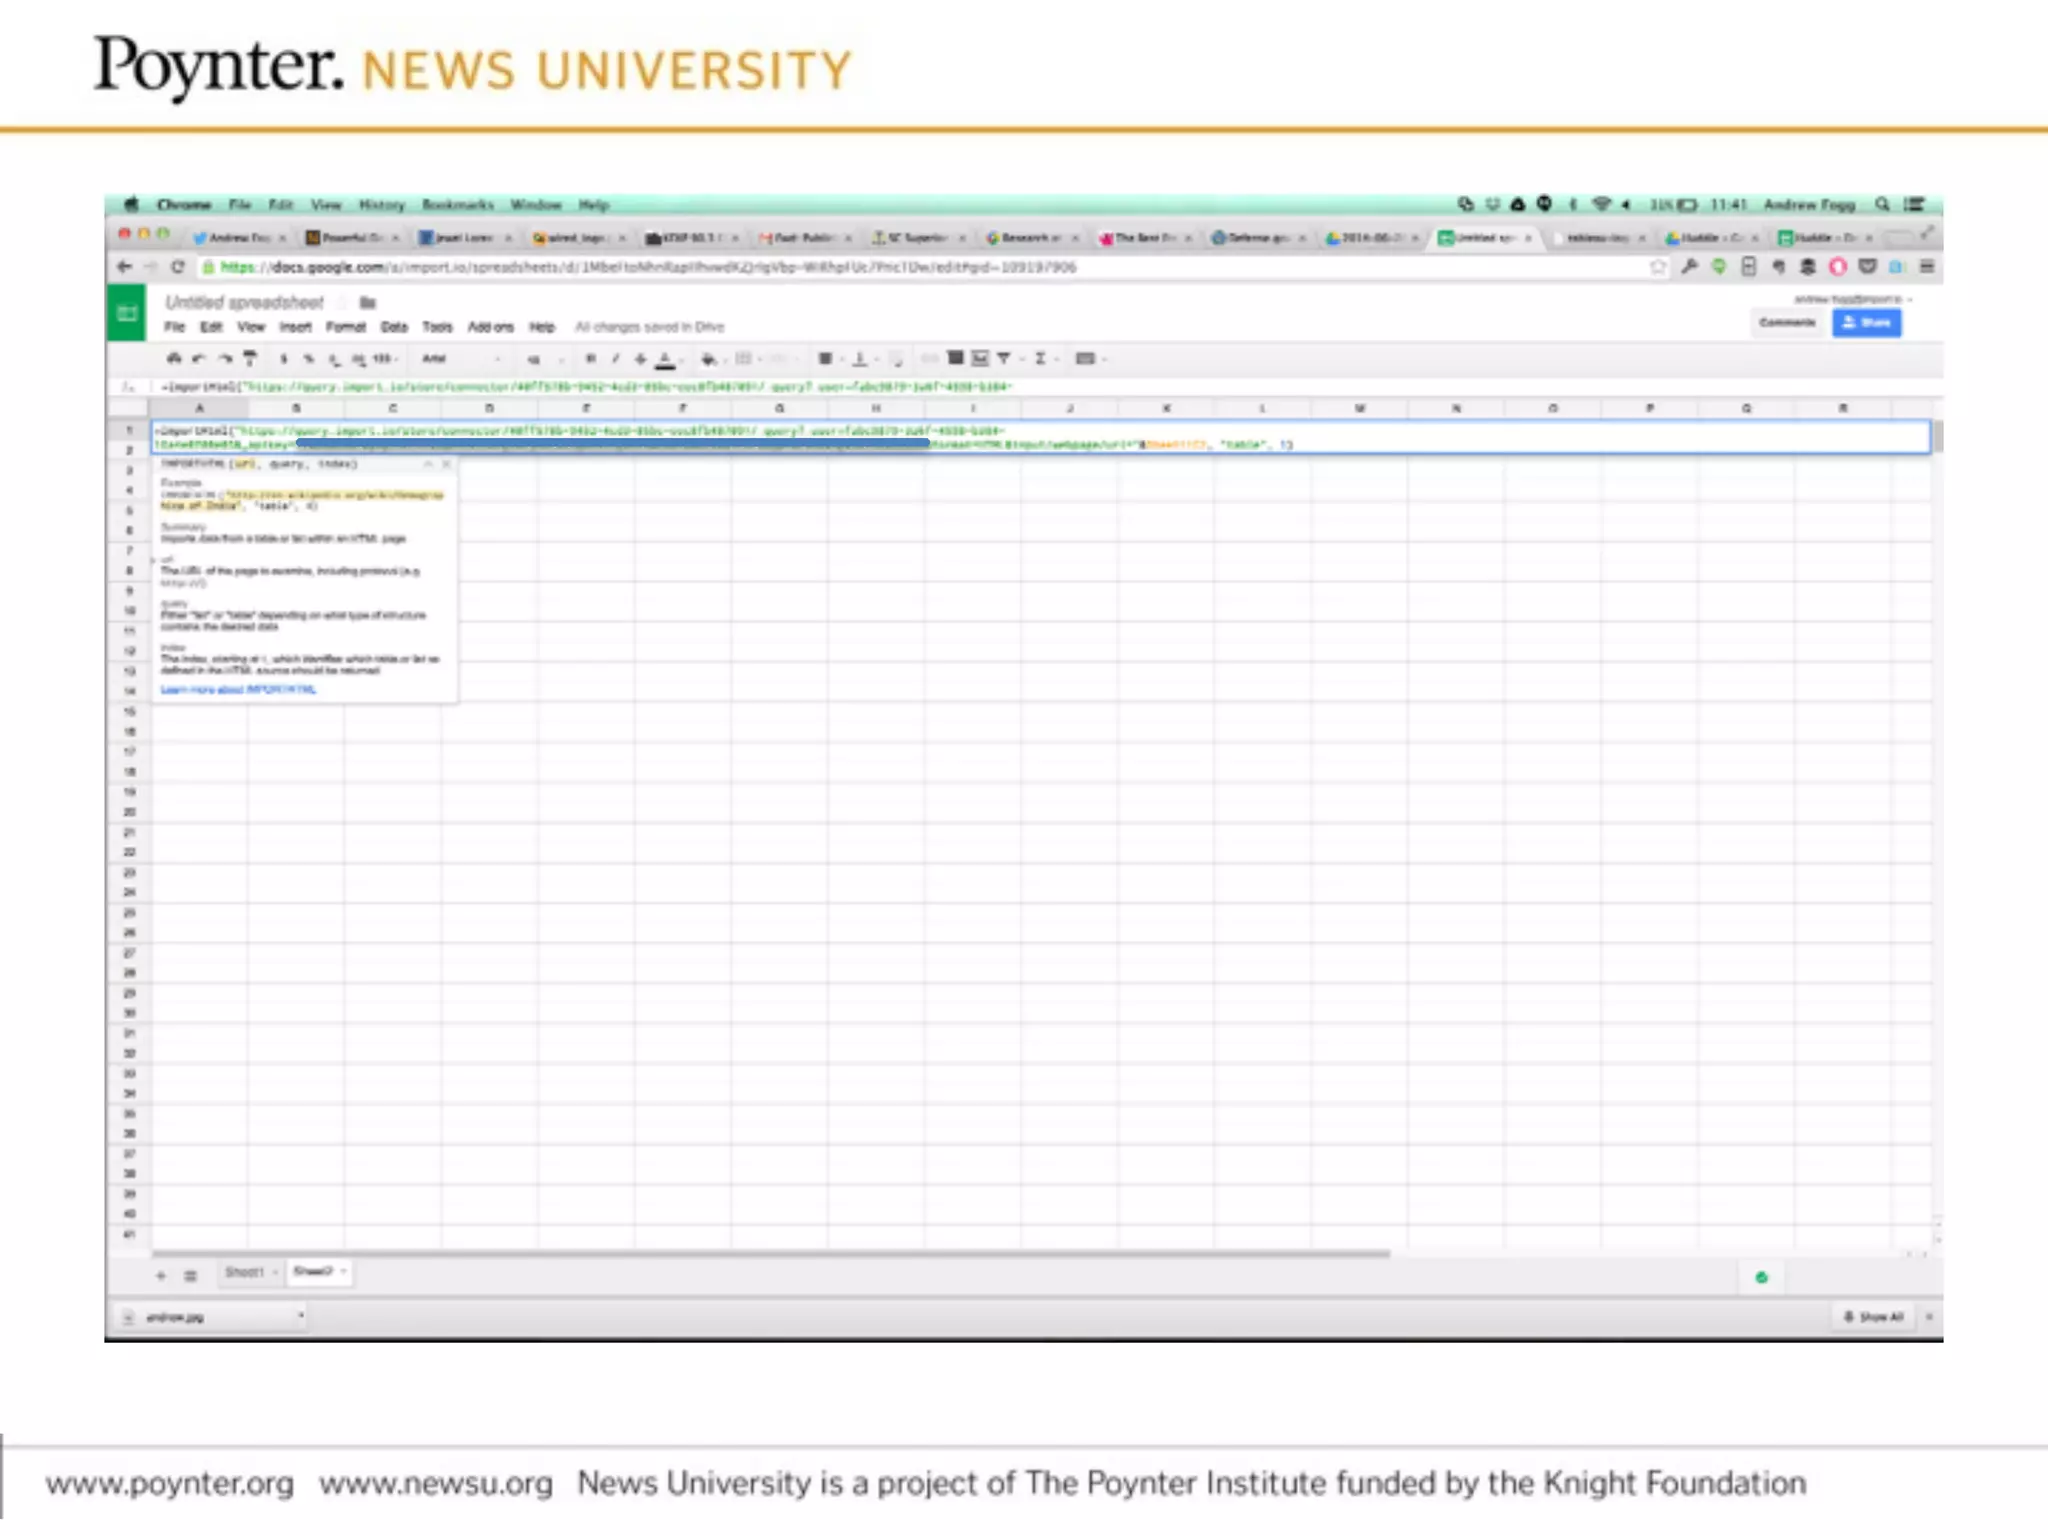Click the Sheets home logo icon
Viewport: 2048px width, 1536px height.
pos(127,313)
